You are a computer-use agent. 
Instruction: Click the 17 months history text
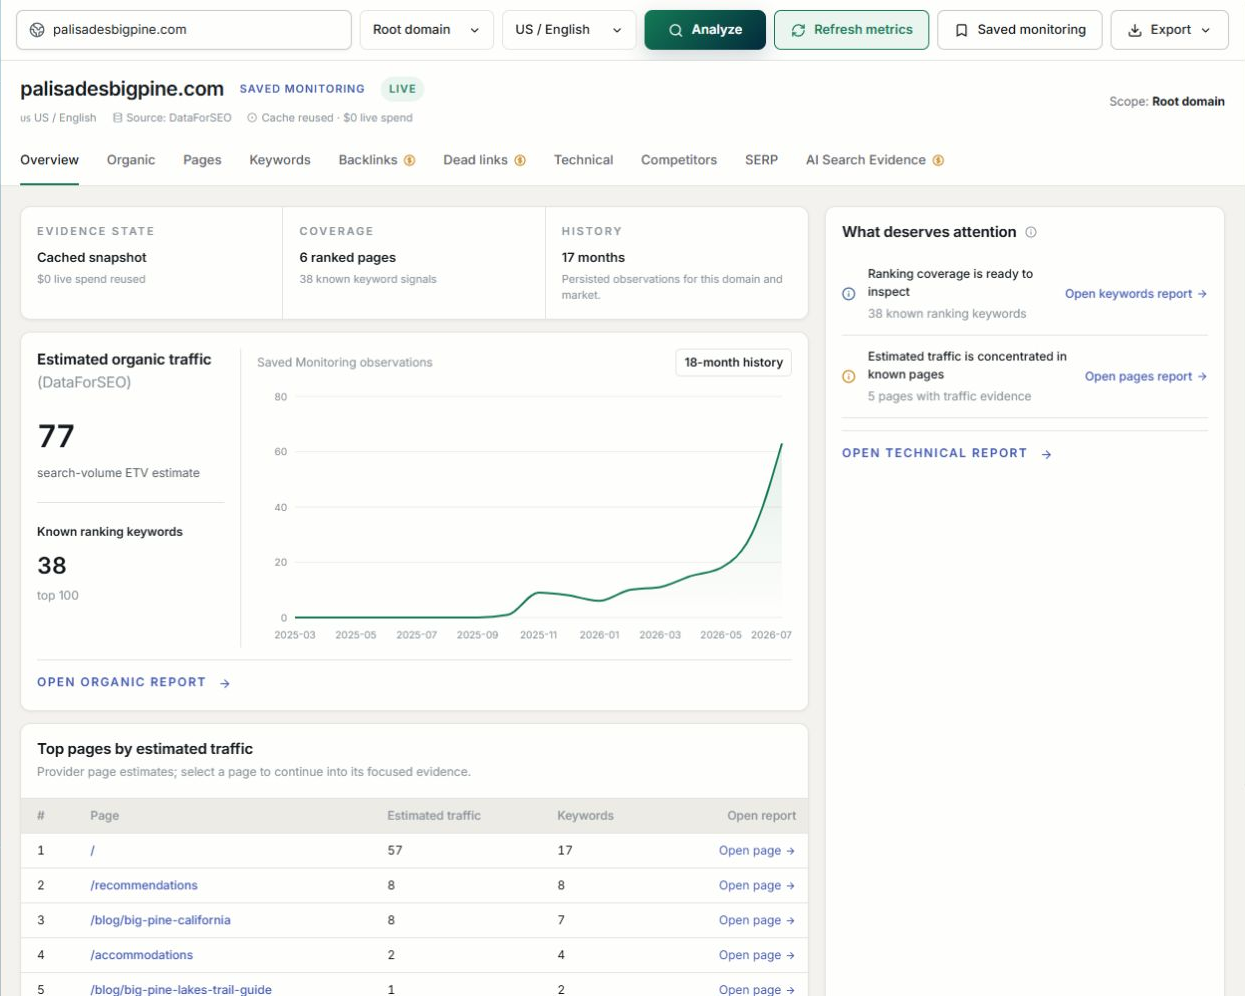pyautogui.click(x=593, y=258)
